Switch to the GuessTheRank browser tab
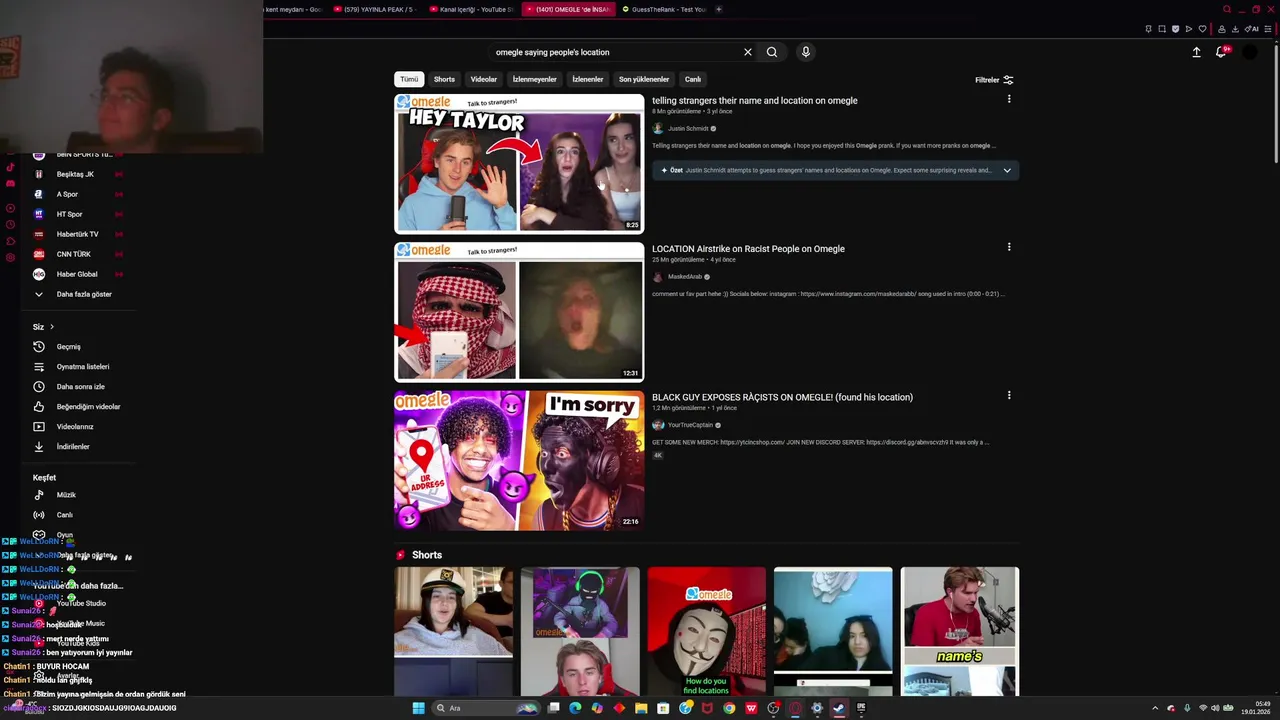This screenshot has height=720, width=1280. pos(664,9)
